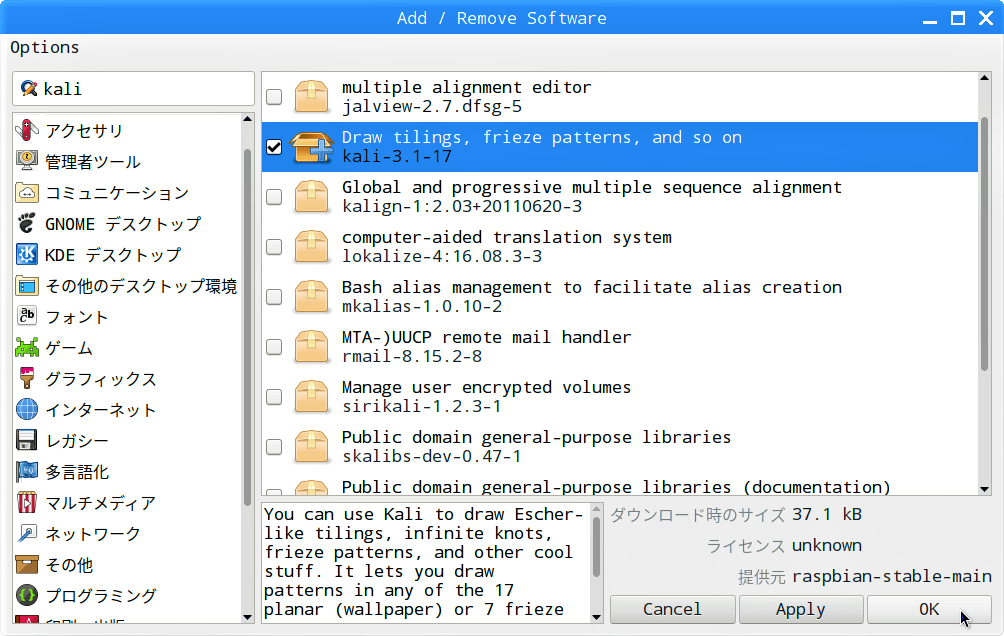This screenshot has width=1004, height=636.
Task: Click the kali-3.1-17 package icon
Action: pos(312,147)
